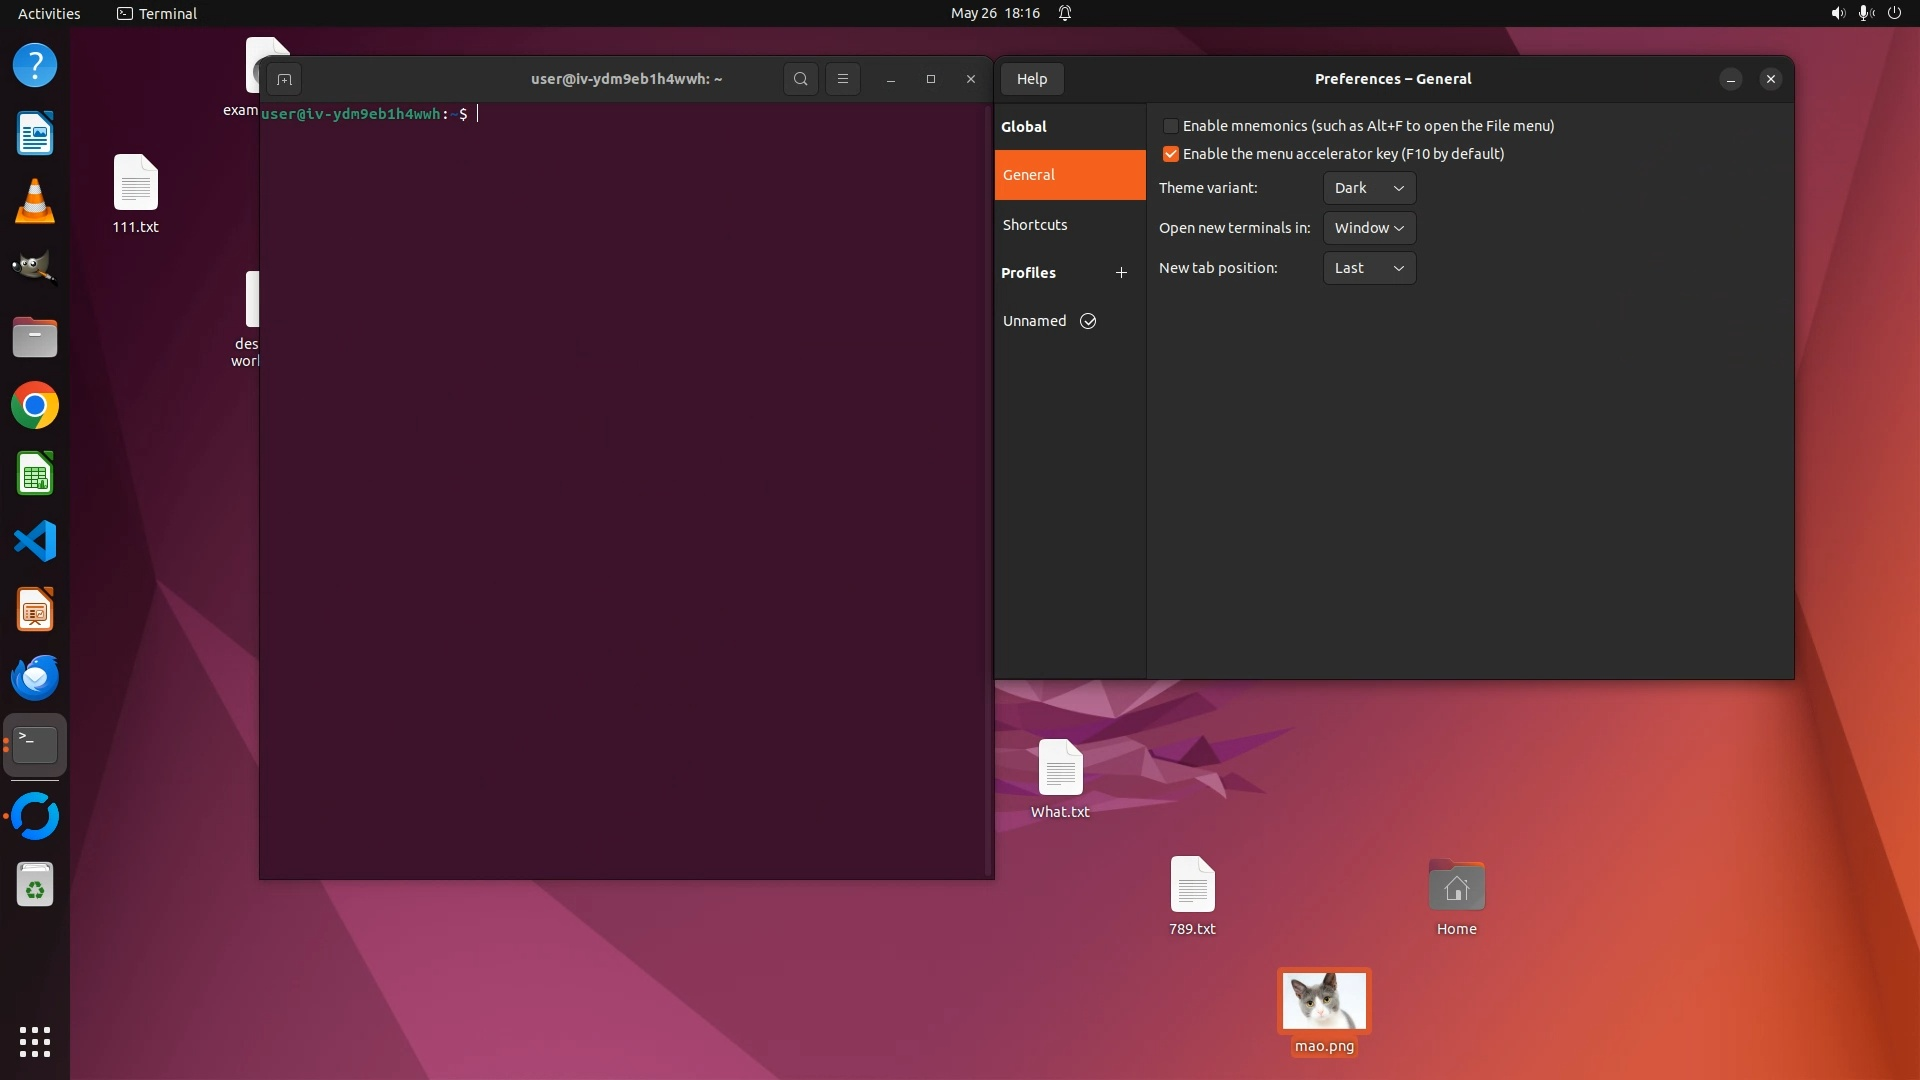Expand the Theme variant dropdown
Image resolution: width=1920 pixels, height=1080 pixels.
point(1368,188)
